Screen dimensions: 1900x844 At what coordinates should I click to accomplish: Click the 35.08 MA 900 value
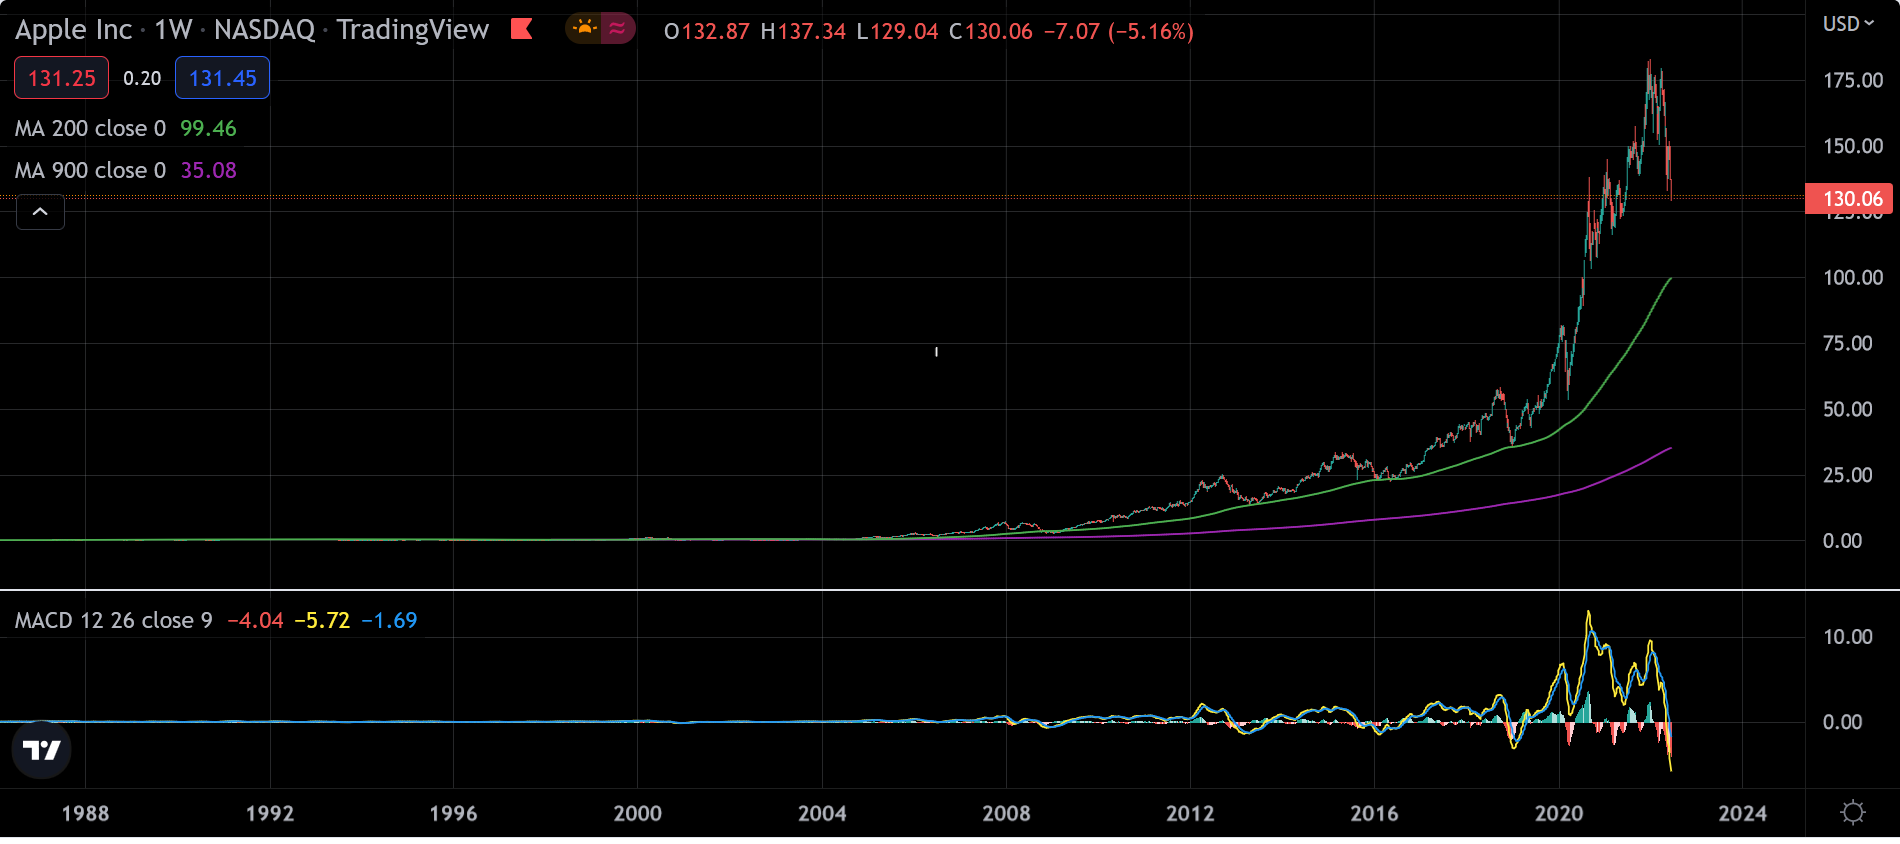tap(208, 170)
